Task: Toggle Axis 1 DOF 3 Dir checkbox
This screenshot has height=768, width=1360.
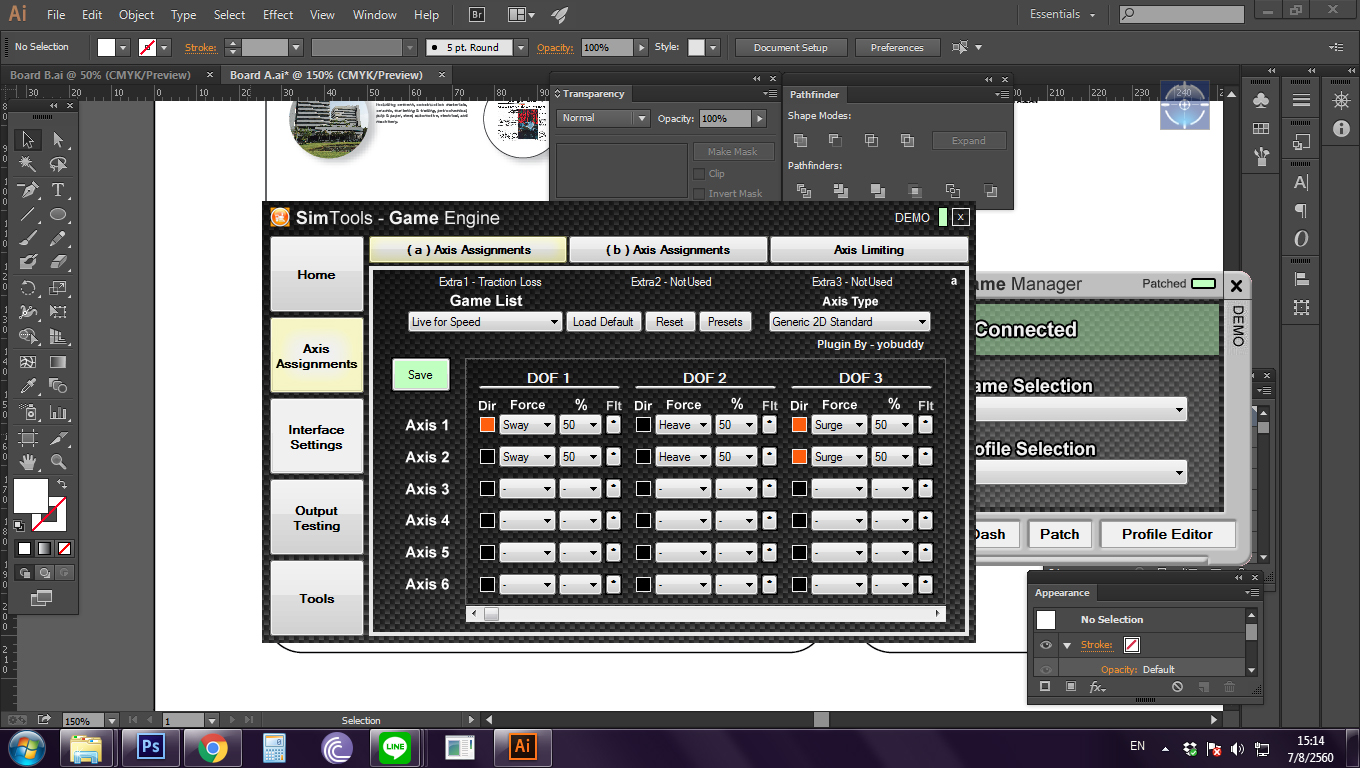Action: tap(799, 425)
